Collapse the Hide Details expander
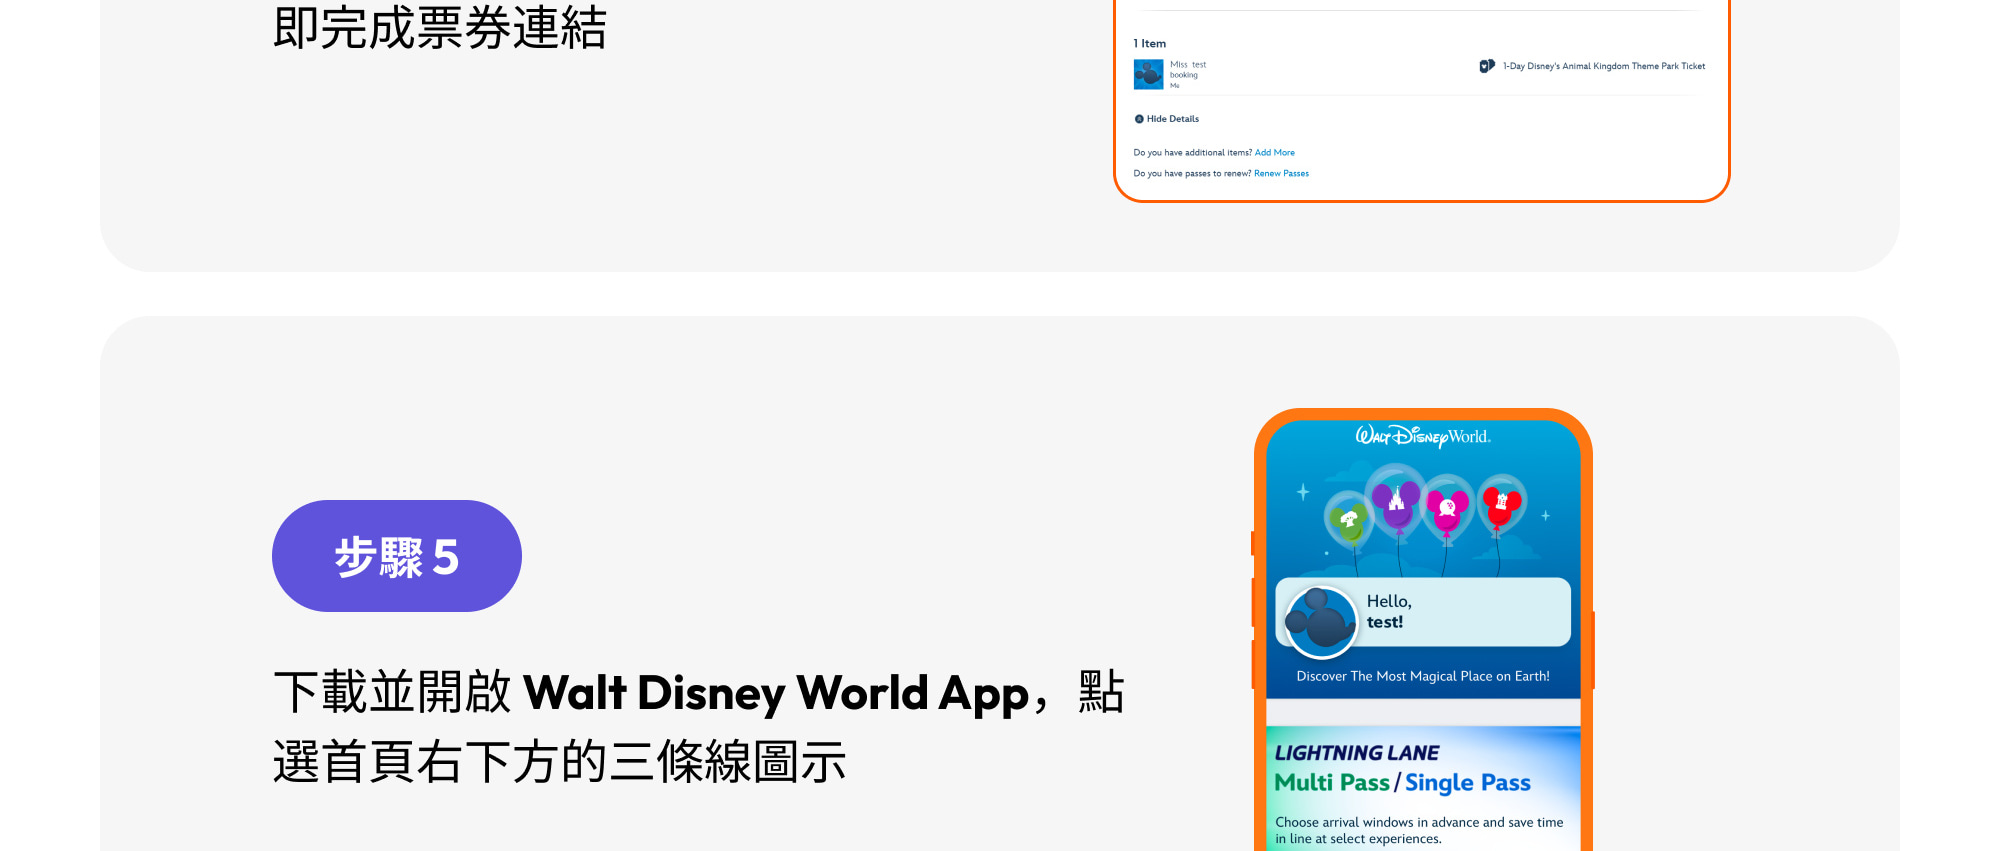This screenshot has width=2000, height=851. [1166, 119]
